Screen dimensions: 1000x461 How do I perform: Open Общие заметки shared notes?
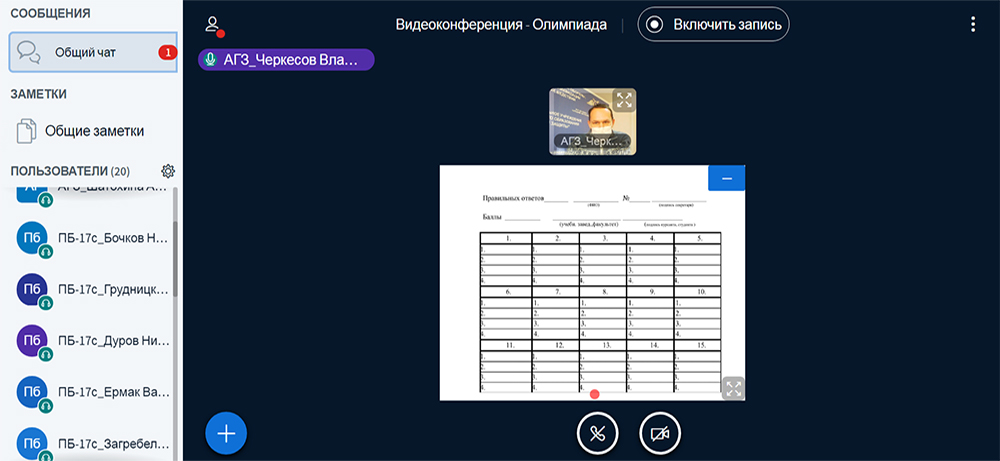pos(93,130)
